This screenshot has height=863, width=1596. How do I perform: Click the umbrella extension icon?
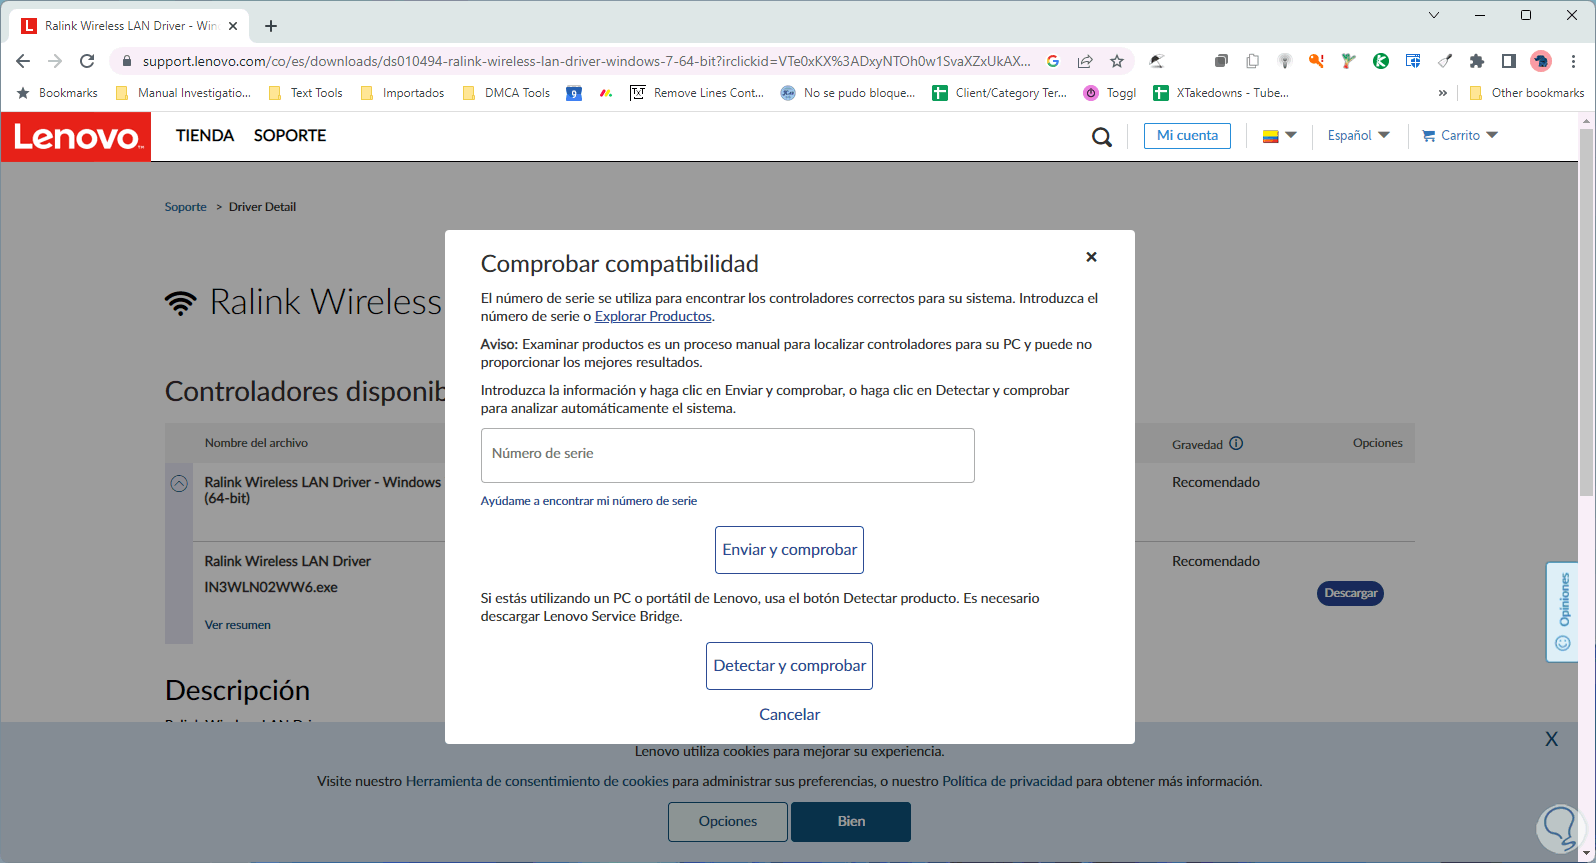(1157, 61)
